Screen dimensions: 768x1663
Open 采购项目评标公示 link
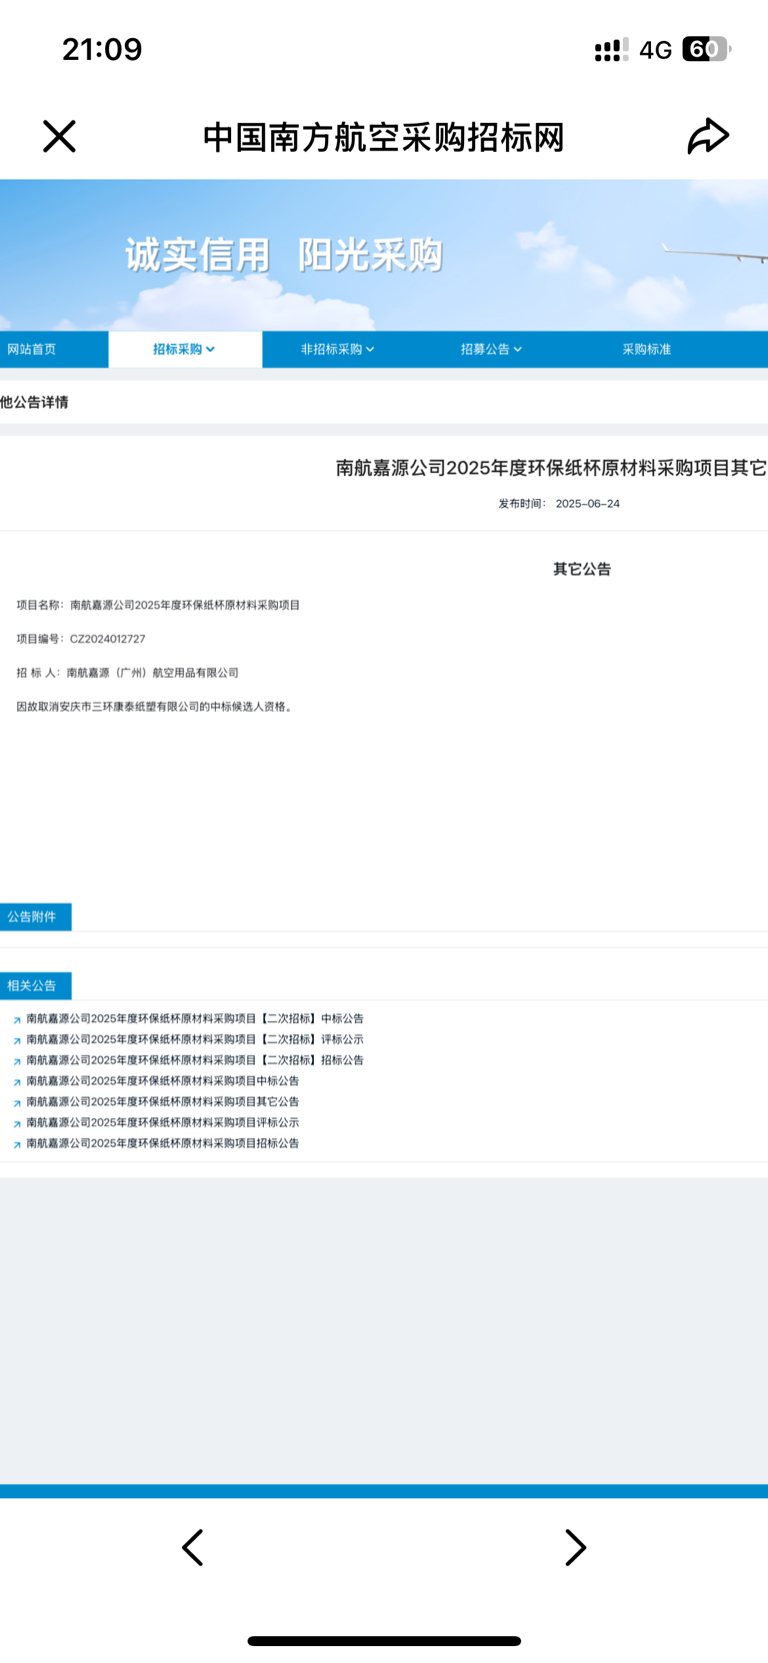pos(163,1122)
